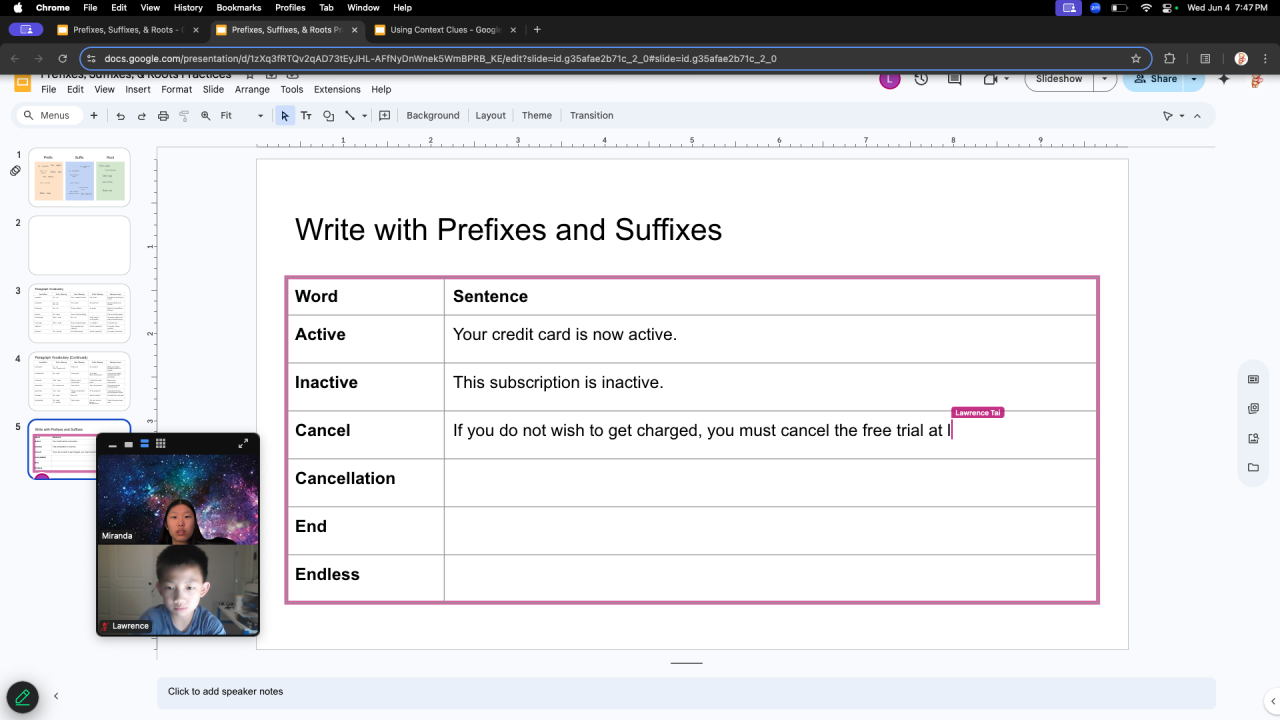1280x720 pixels.
Task: Click the Layout button
Action: tap(490, 116)
